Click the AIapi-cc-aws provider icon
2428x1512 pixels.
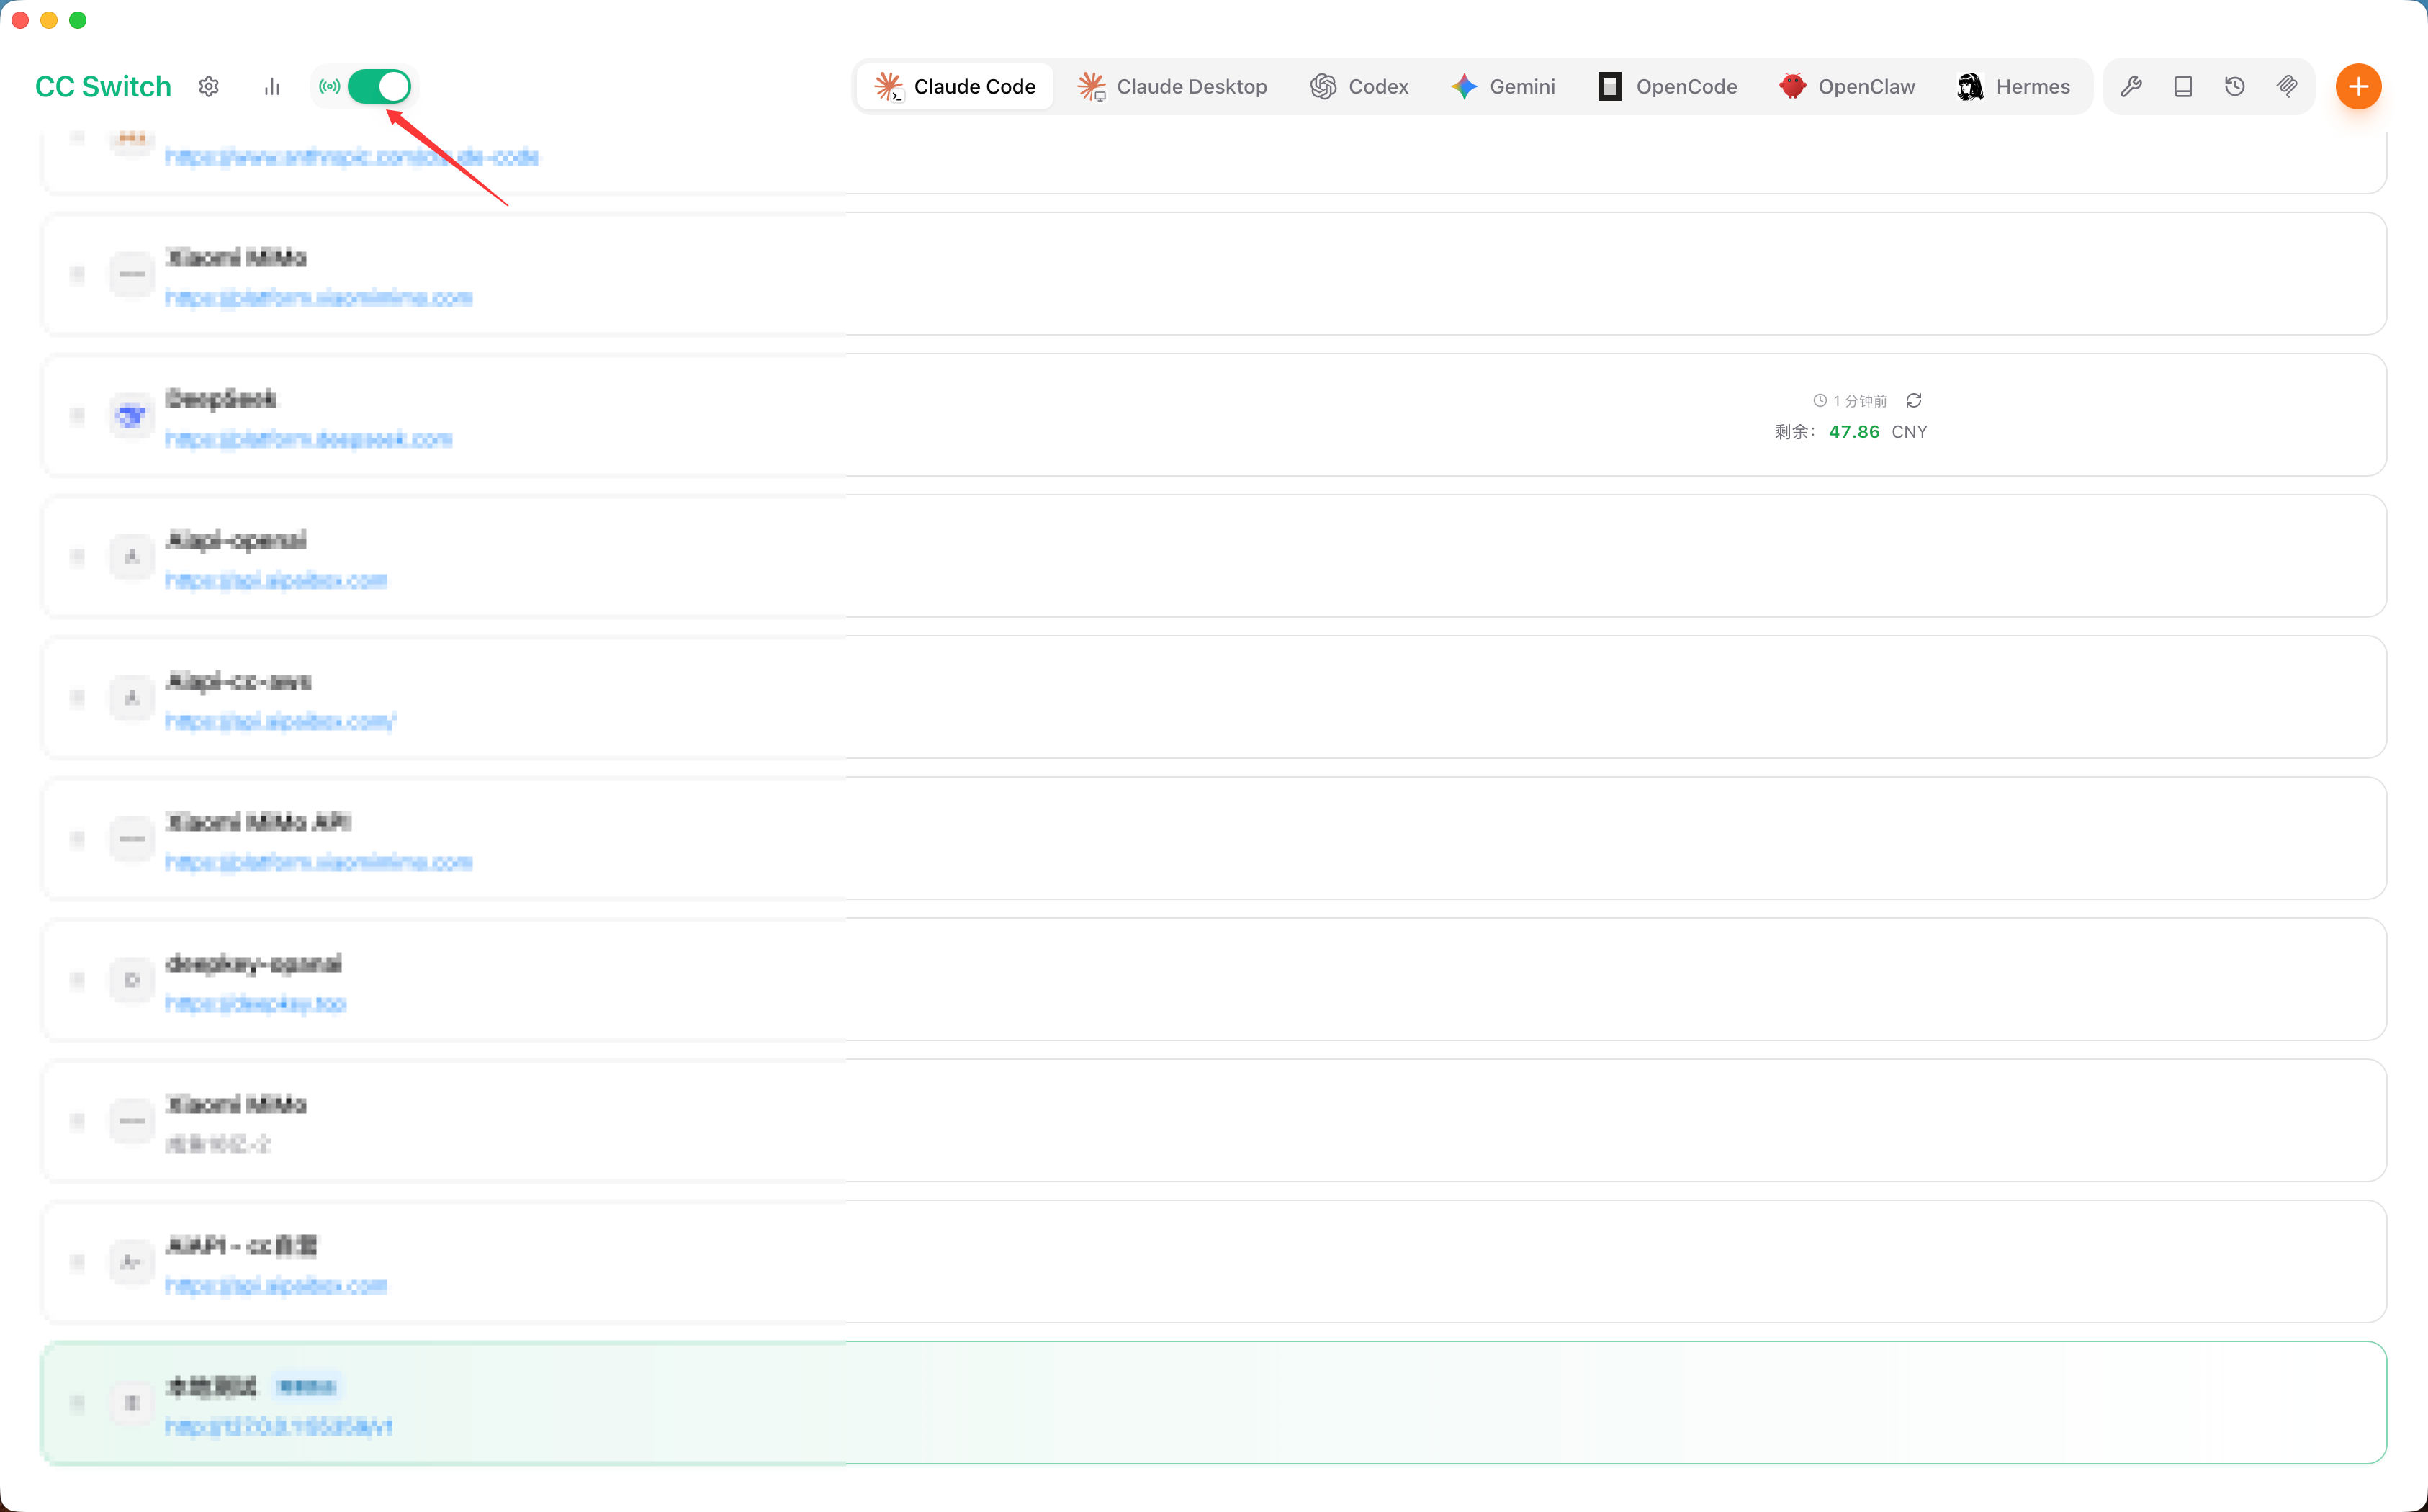[x=131, y=697]
